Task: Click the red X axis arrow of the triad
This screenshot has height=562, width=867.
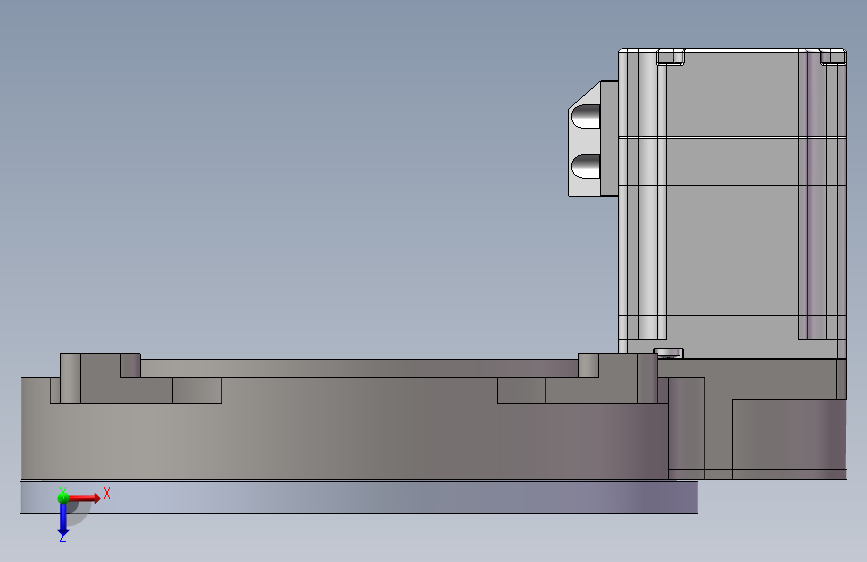Action: [83, 498]
